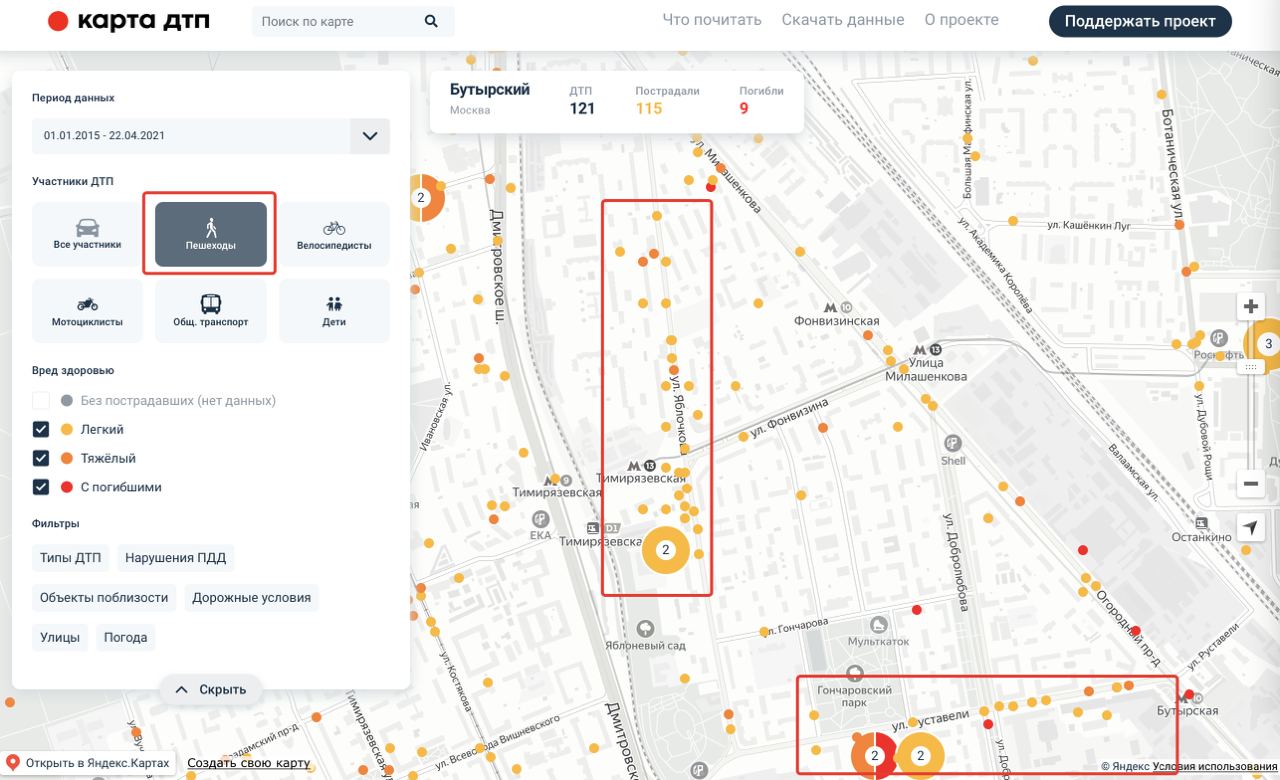Screen dimensions: 1280x780
Task: Select the Общ. транспорт bus filter
Action: click(210, 311)
